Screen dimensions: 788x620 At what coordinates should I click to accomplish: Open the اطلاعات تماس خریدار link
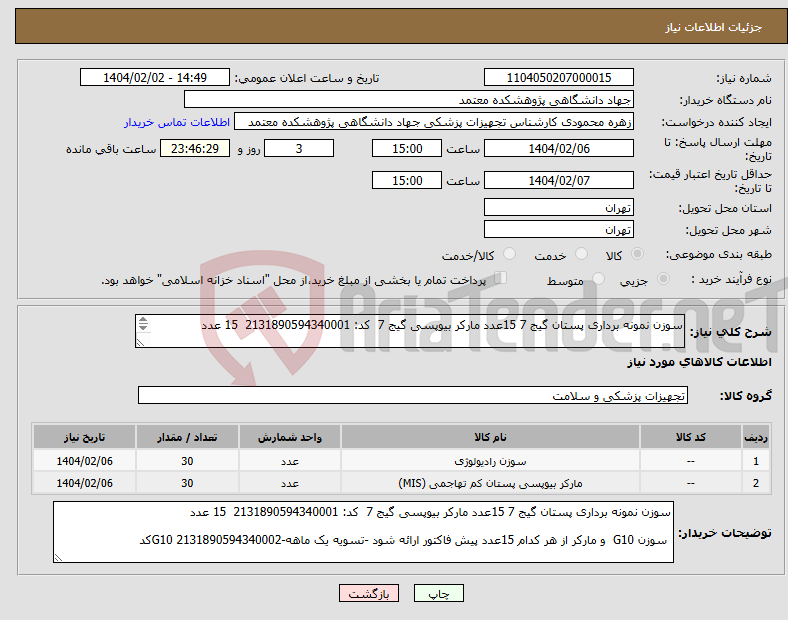pyautogui.click(x=177, y=122)
